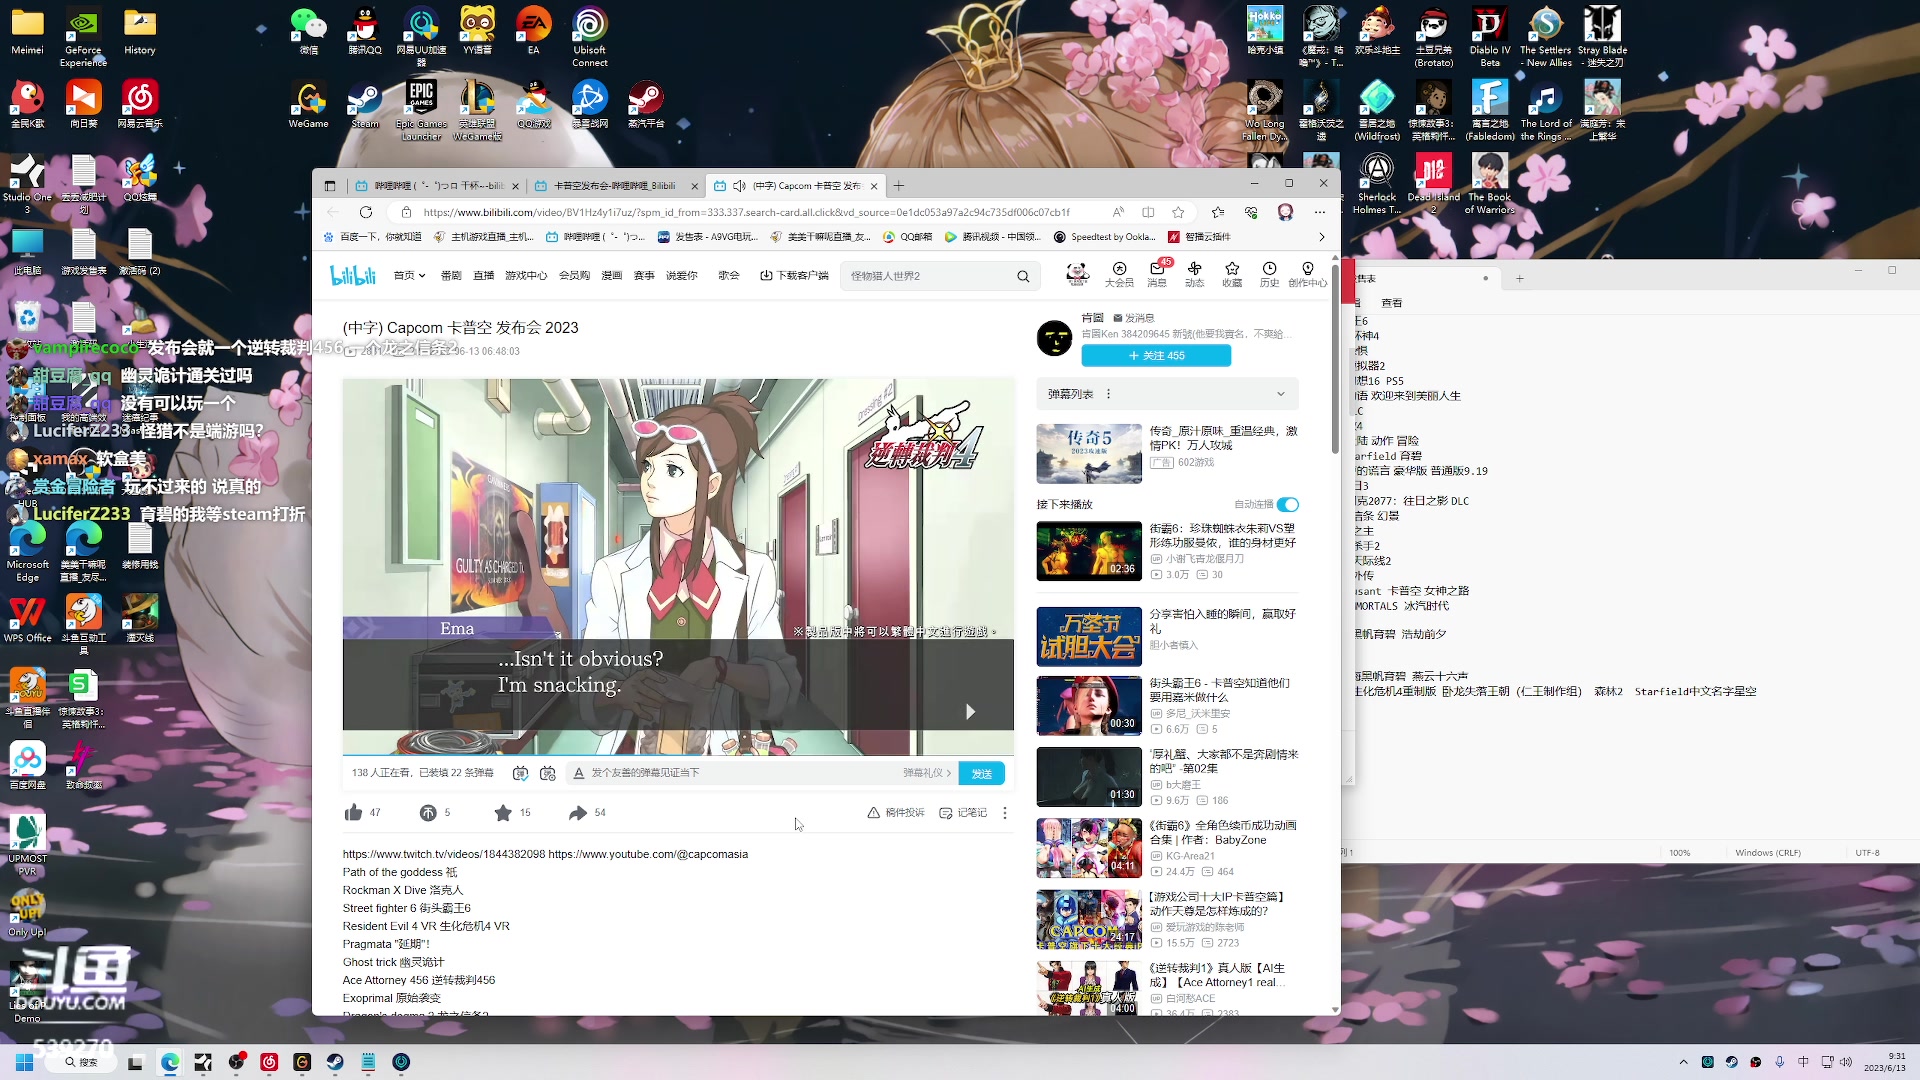The height and width of the screenshot is (1080, 1920).
Task: Give coins to the video
Action: tap(428, 813)
